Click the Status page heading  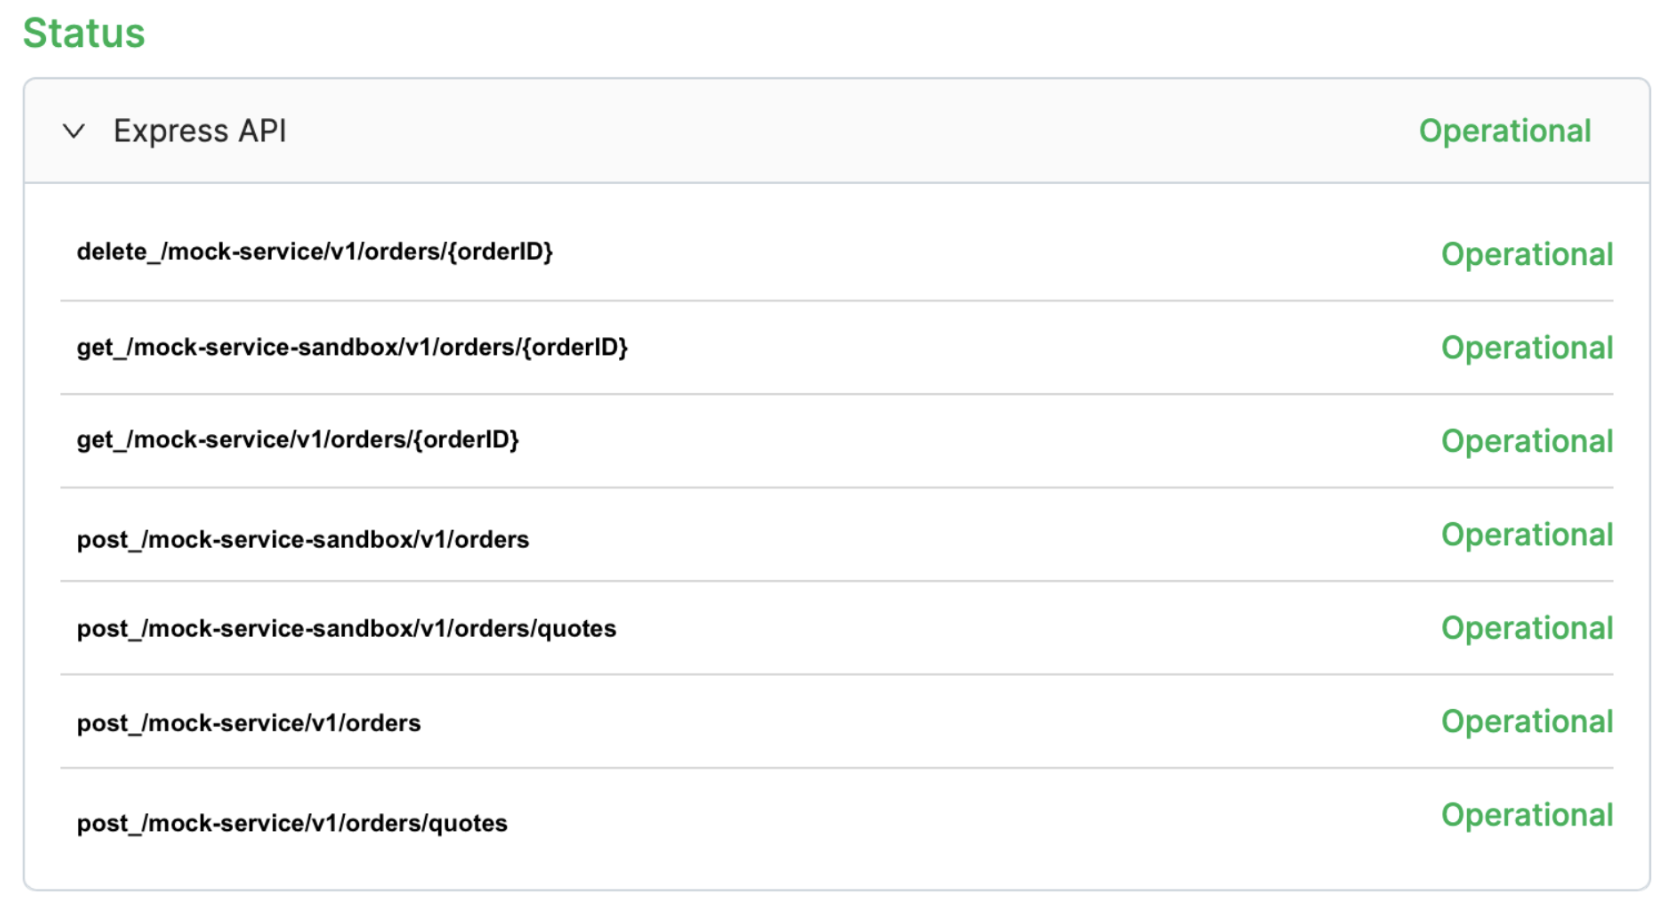pos(84,33)
